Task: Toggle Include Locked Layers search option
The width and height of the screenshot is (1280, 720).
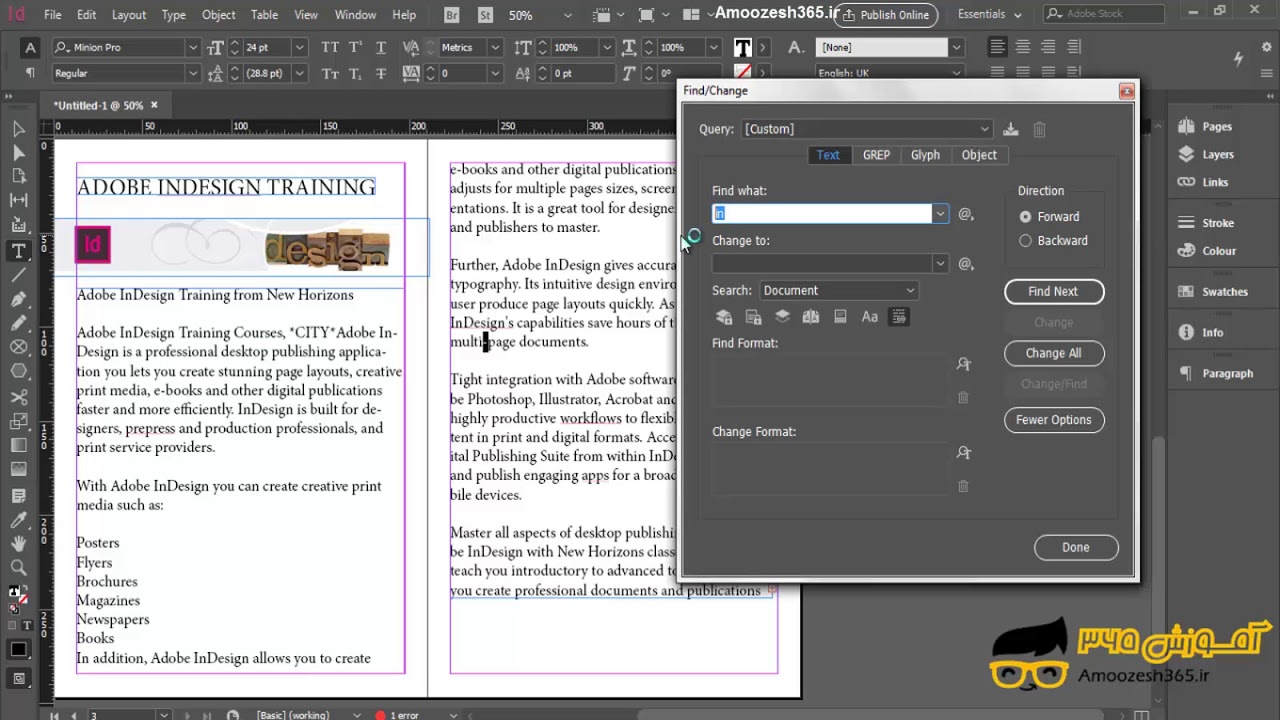Action: (724, 317)
